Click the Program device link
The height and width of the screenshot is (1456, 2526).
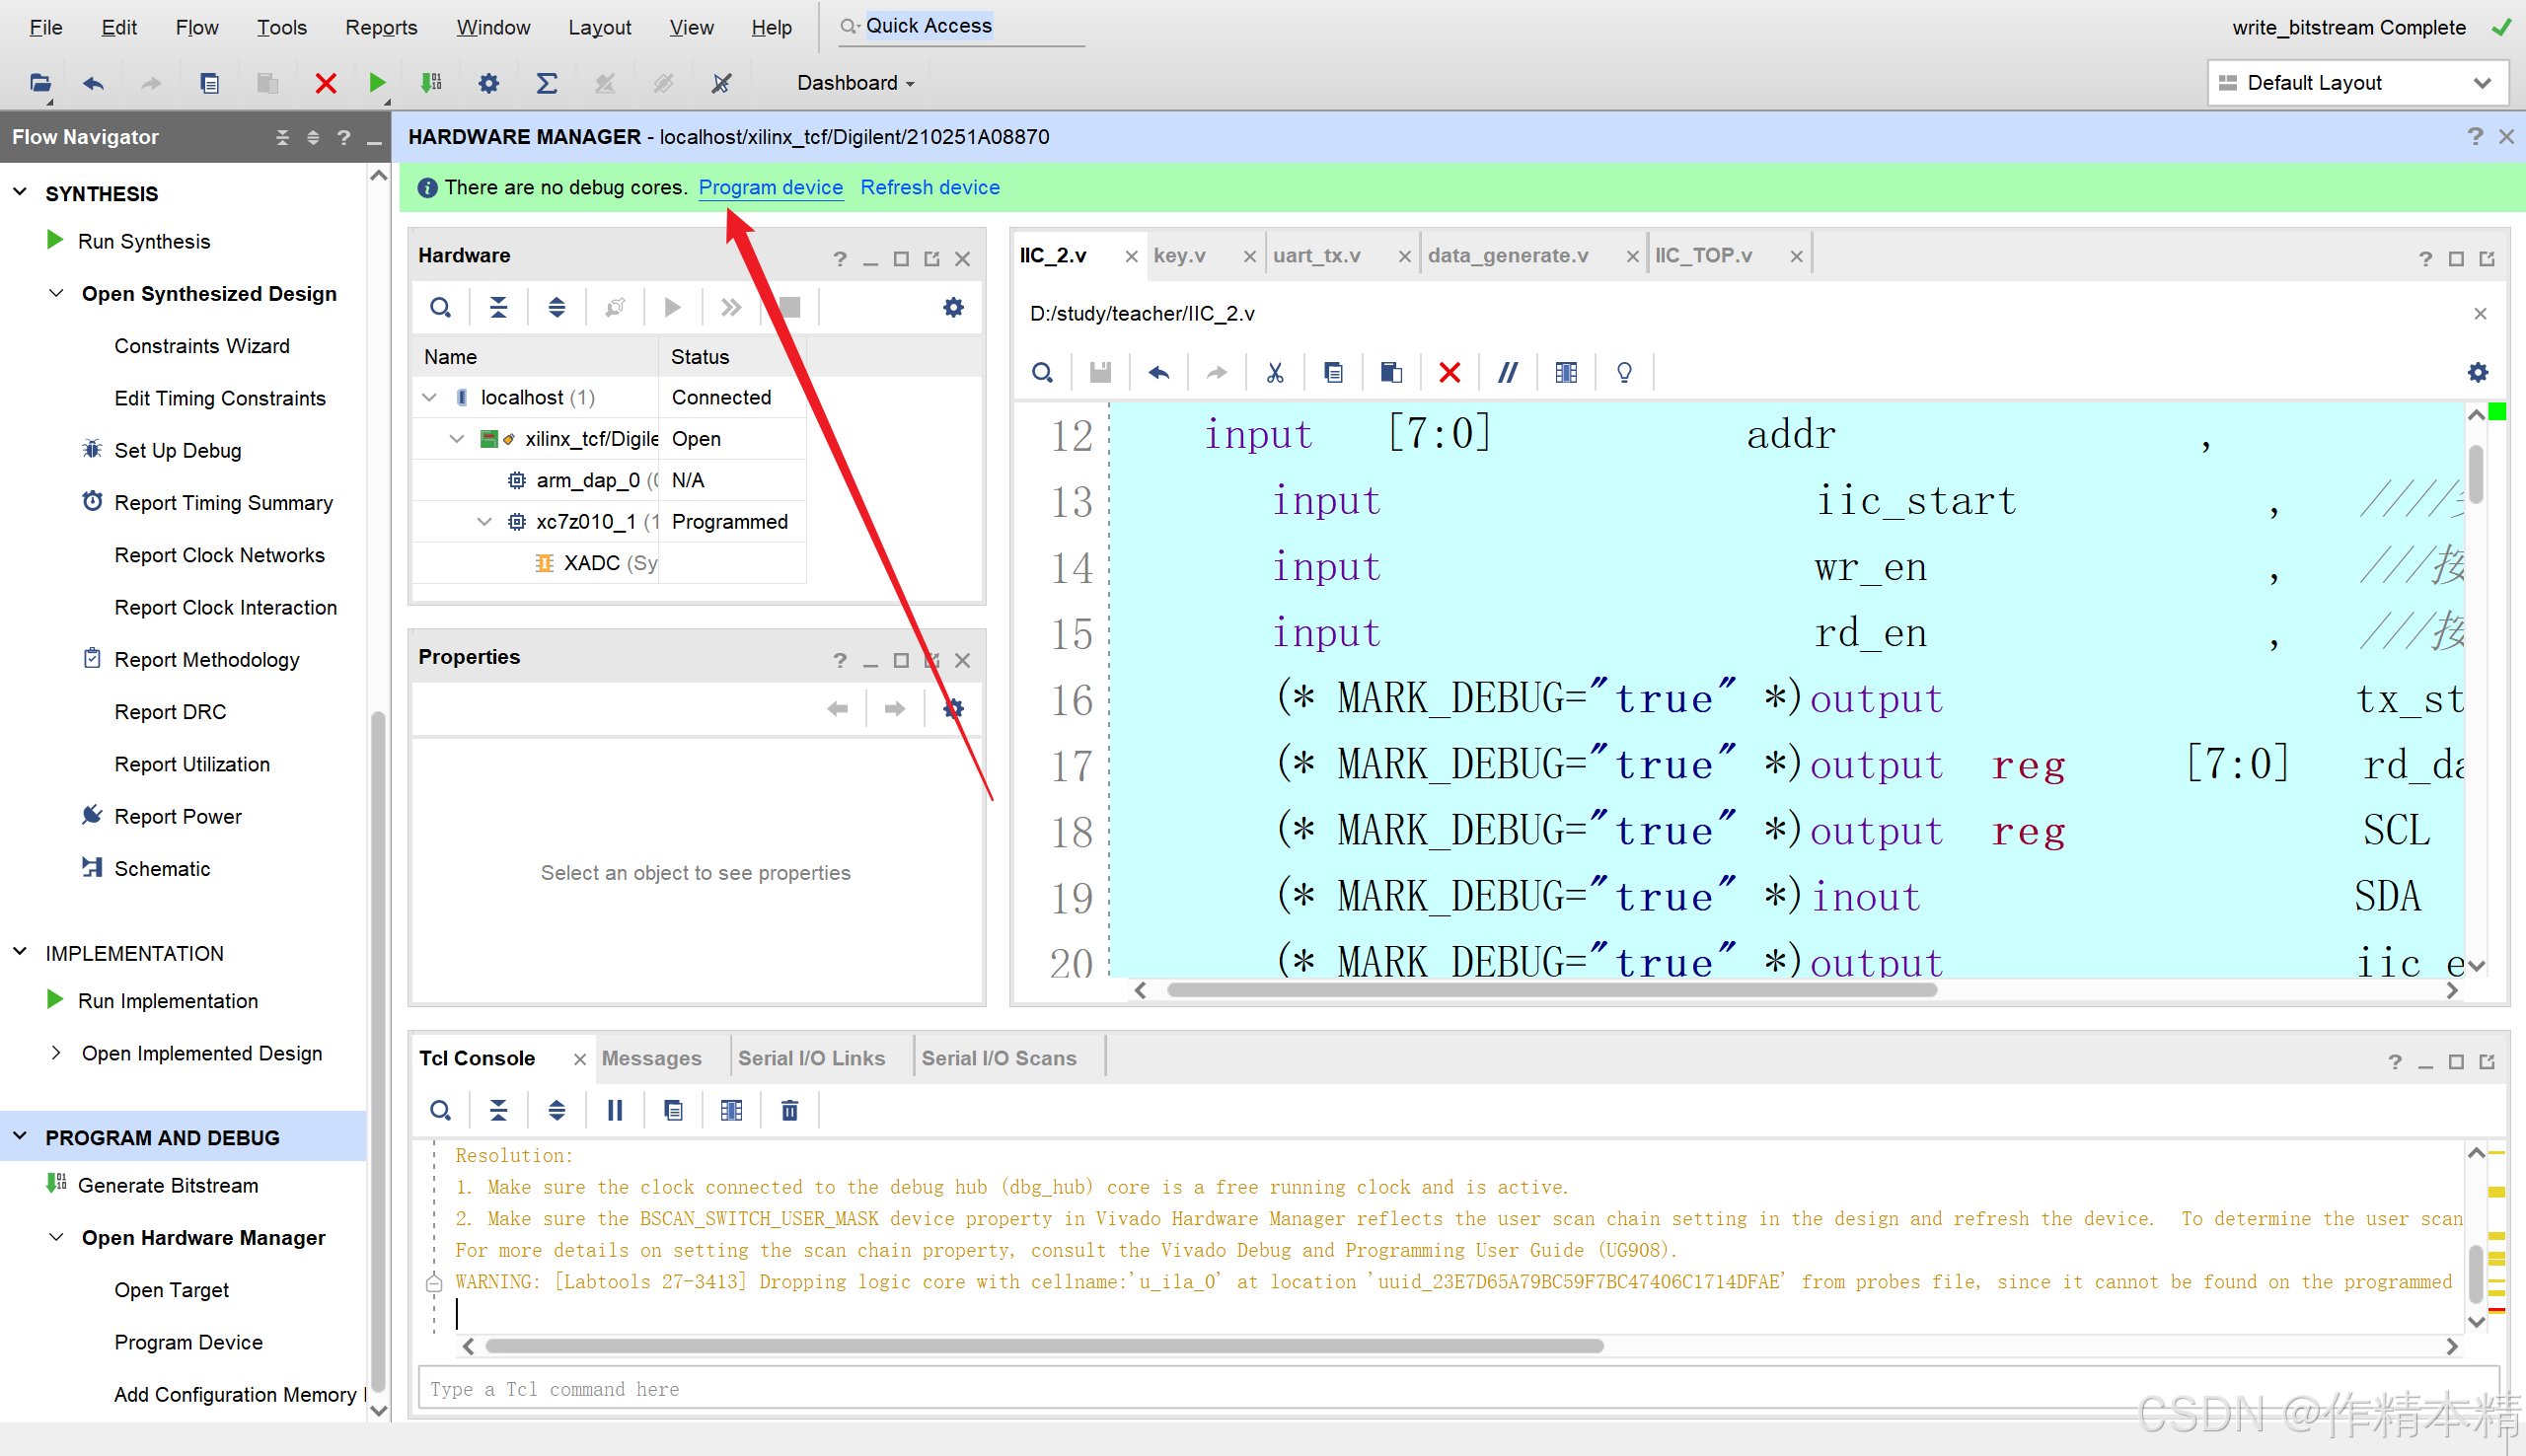point(770,187)
